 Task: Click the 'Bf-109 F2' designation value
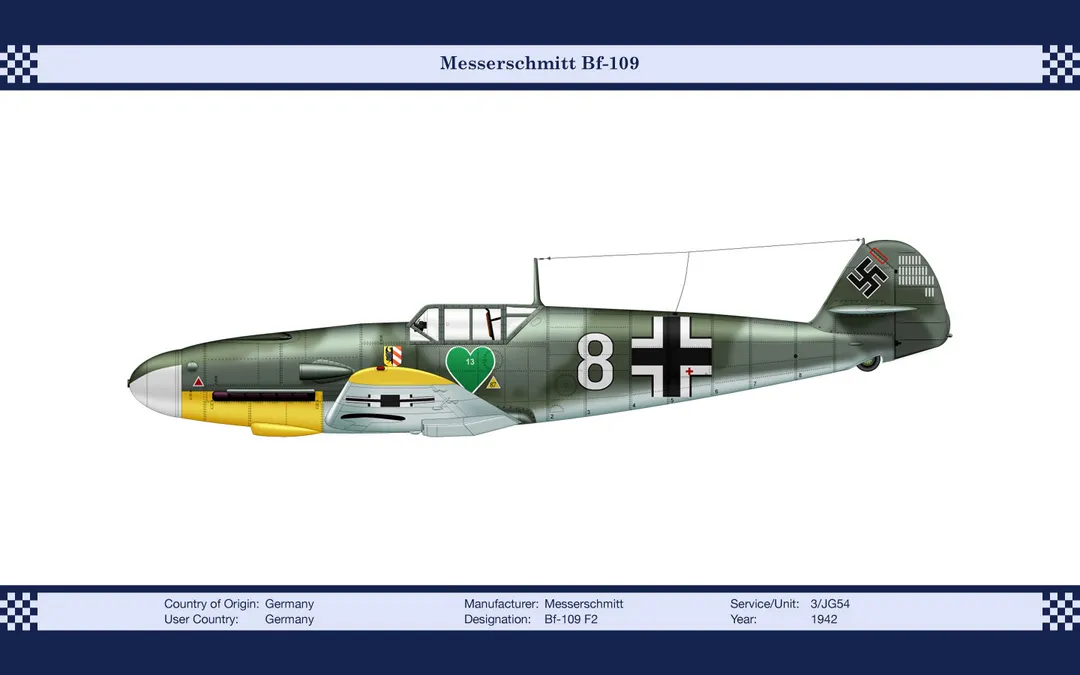(x=571, y=619)
